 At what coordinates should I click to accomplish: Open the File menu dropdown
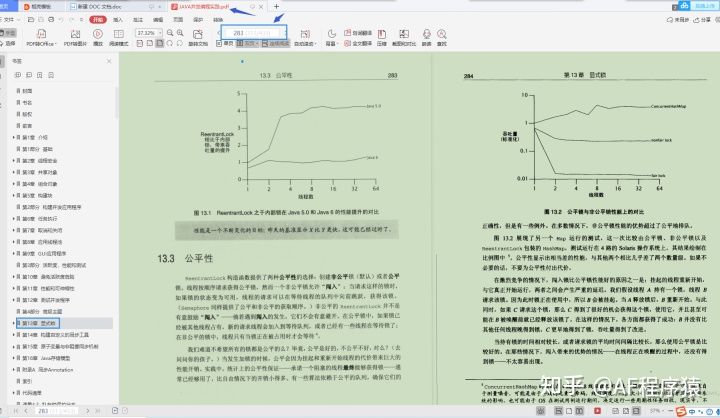pos(11,20)
